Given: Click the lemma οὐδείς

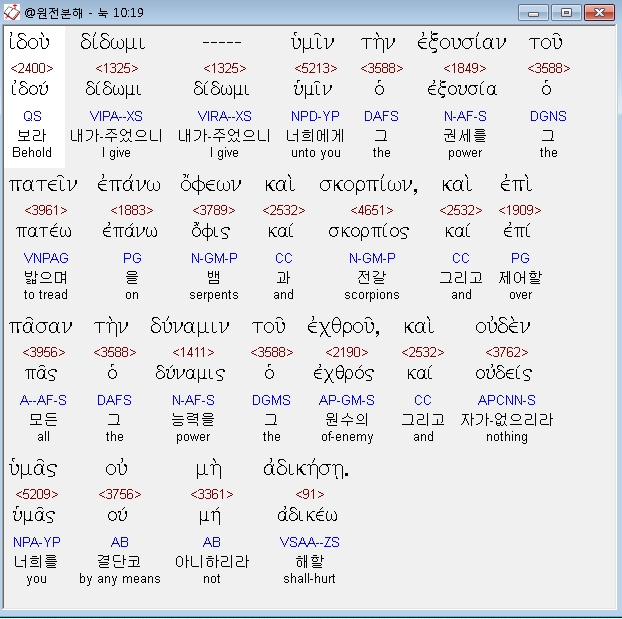Looking at the screenshot, I should point(504,373).
